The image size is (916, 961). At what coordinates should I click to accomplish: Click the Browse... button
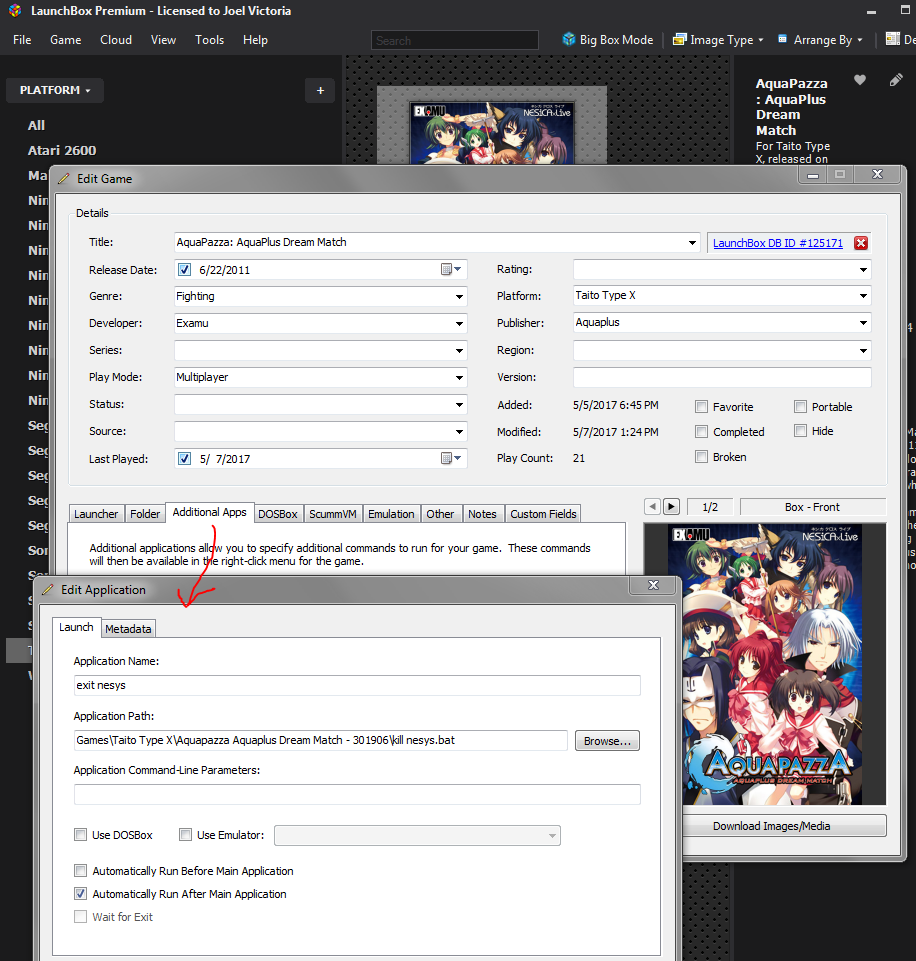607,740
